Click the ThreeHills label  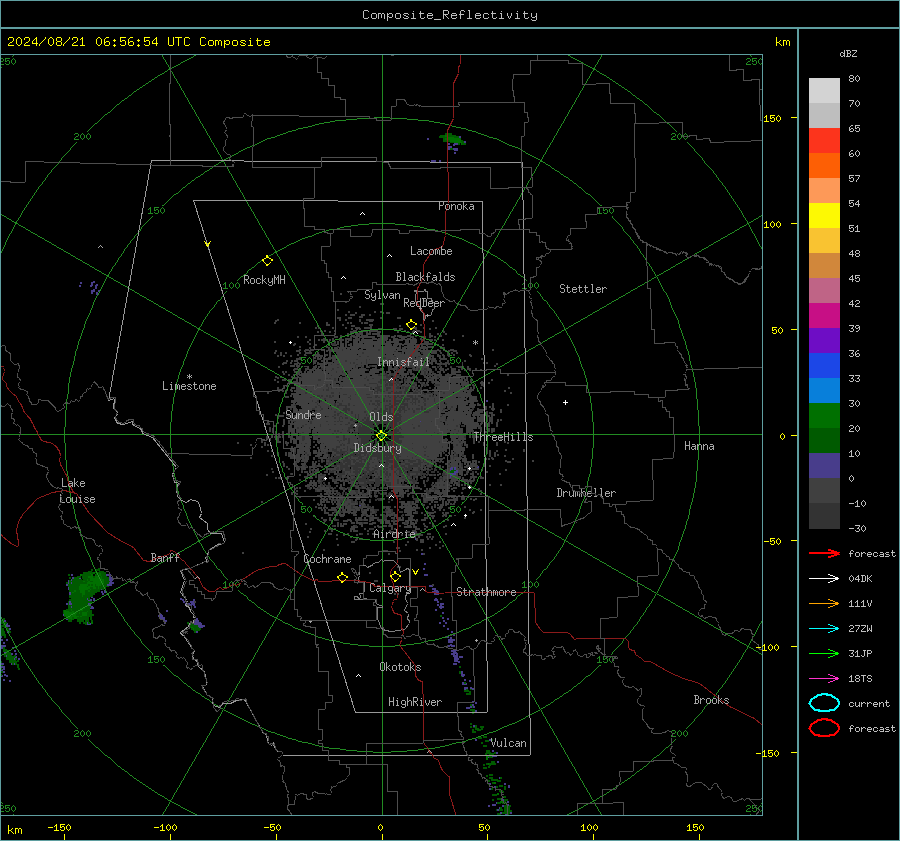pyautogui.click(x=503, y=437)
